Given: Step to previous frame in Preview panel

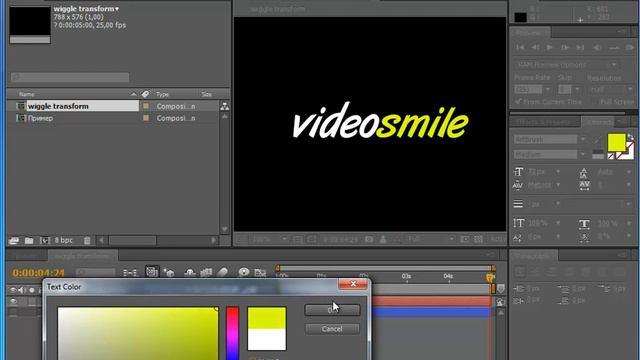Looking at the screenshot, I should tap(535, 48).
